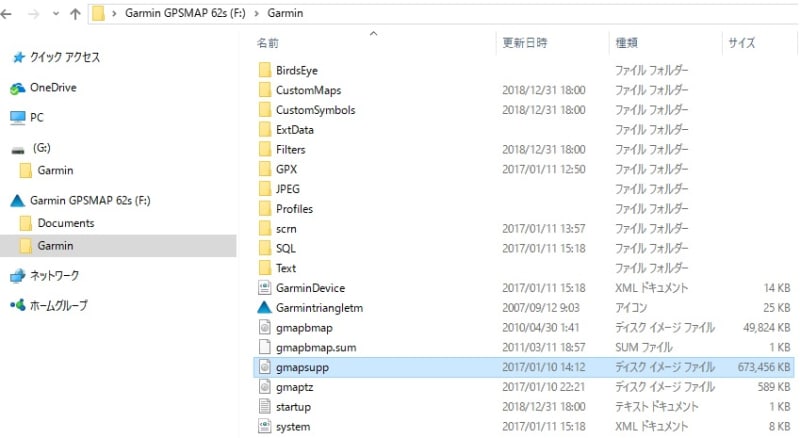Select the system XML file icon
Screen dimensions: 800x438
(x=264, y=426)
